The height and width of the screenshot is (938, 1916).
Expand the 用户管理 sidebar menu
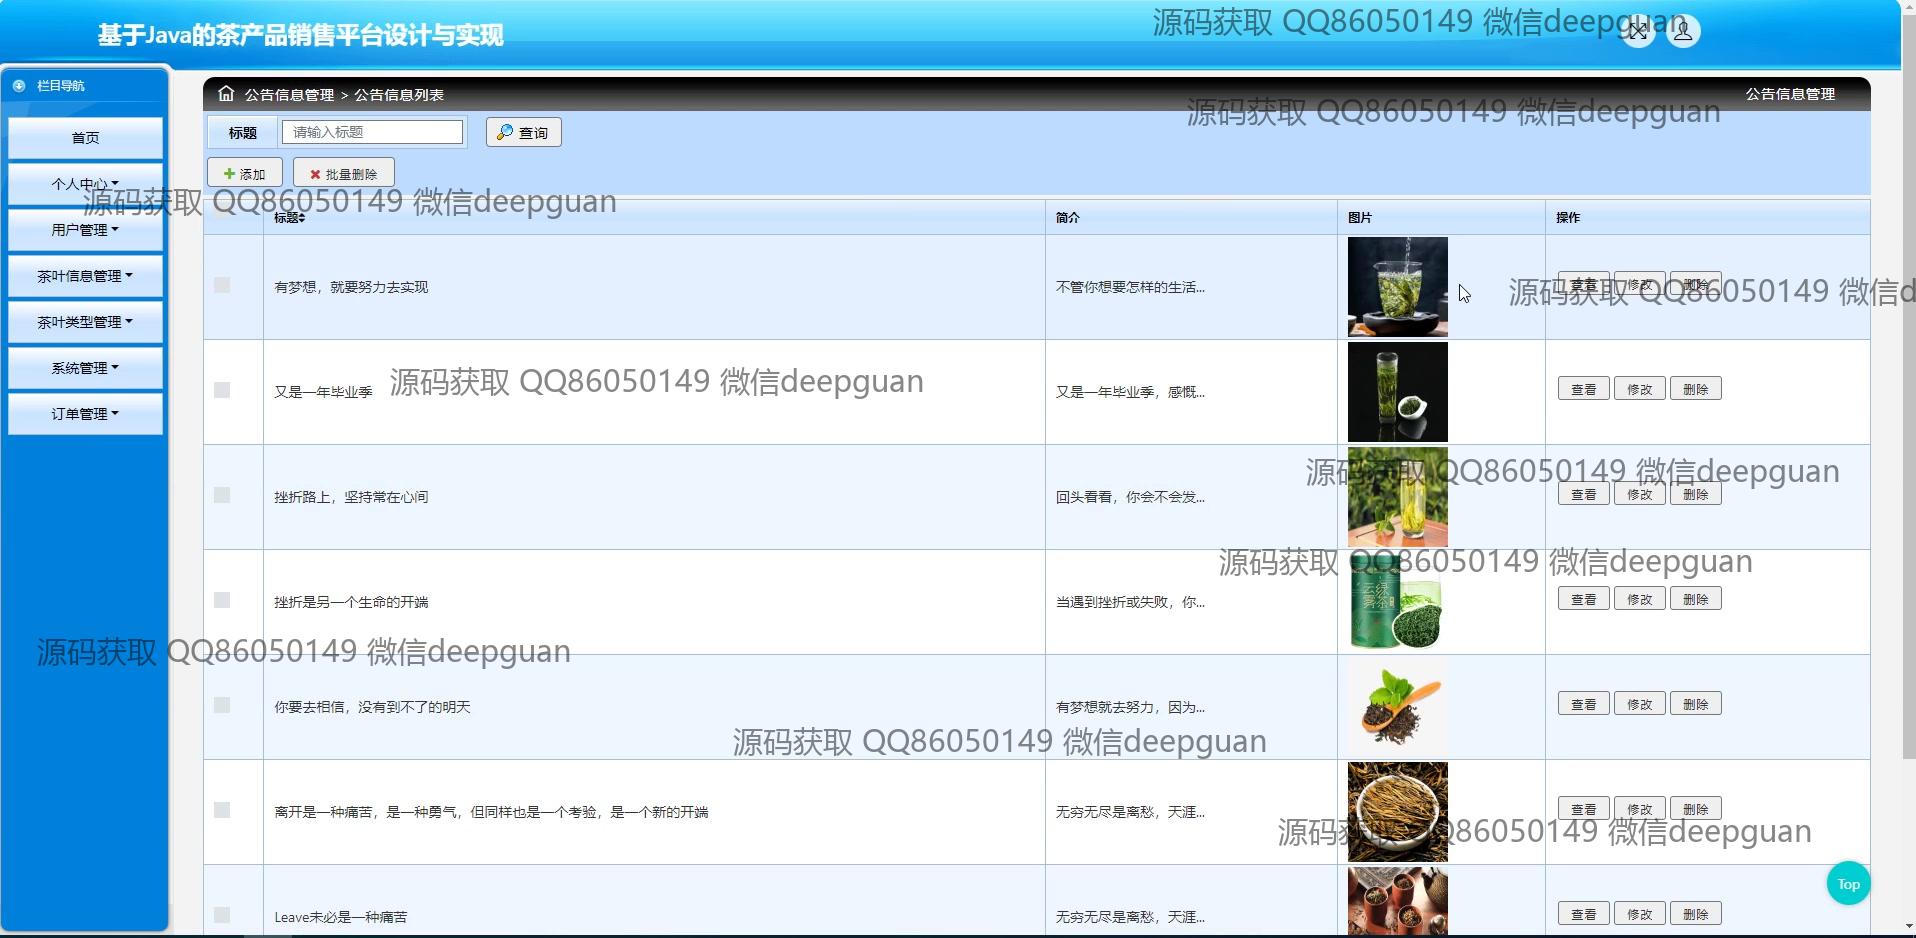click(85, 230)
